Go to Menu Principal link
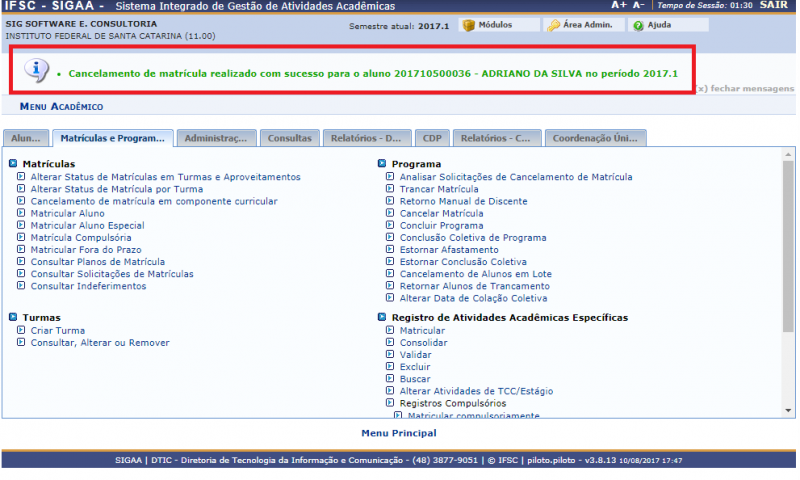Viewport: 800px width, 480px height. (x=399, y=433)
